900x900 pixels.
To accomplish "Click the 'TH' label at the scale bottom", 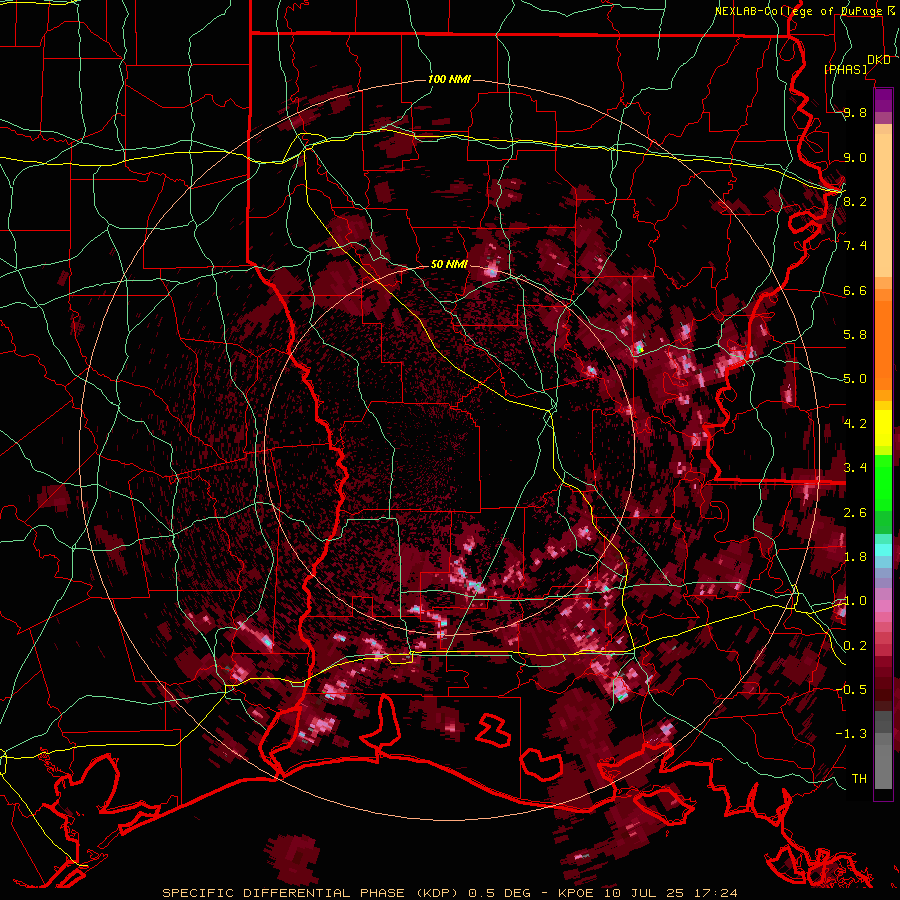I will [859, 779].
